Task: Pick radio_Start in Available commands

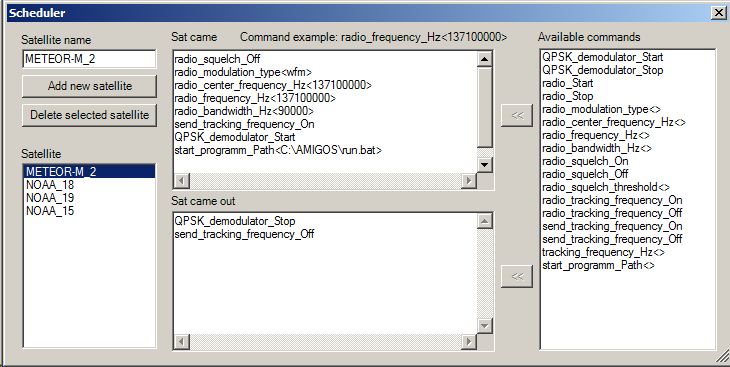Action: [x=568, y=83]
